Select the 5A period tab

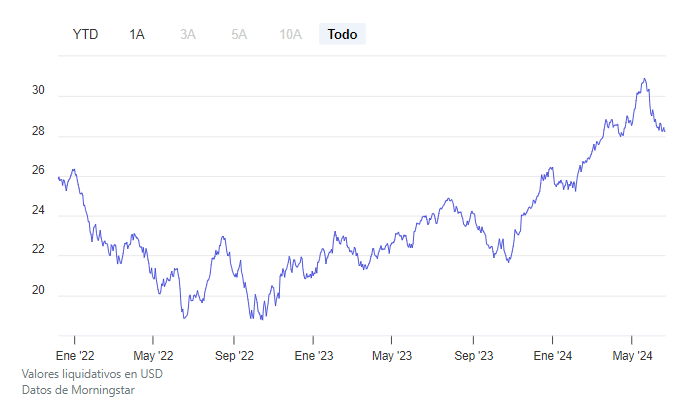239,34
